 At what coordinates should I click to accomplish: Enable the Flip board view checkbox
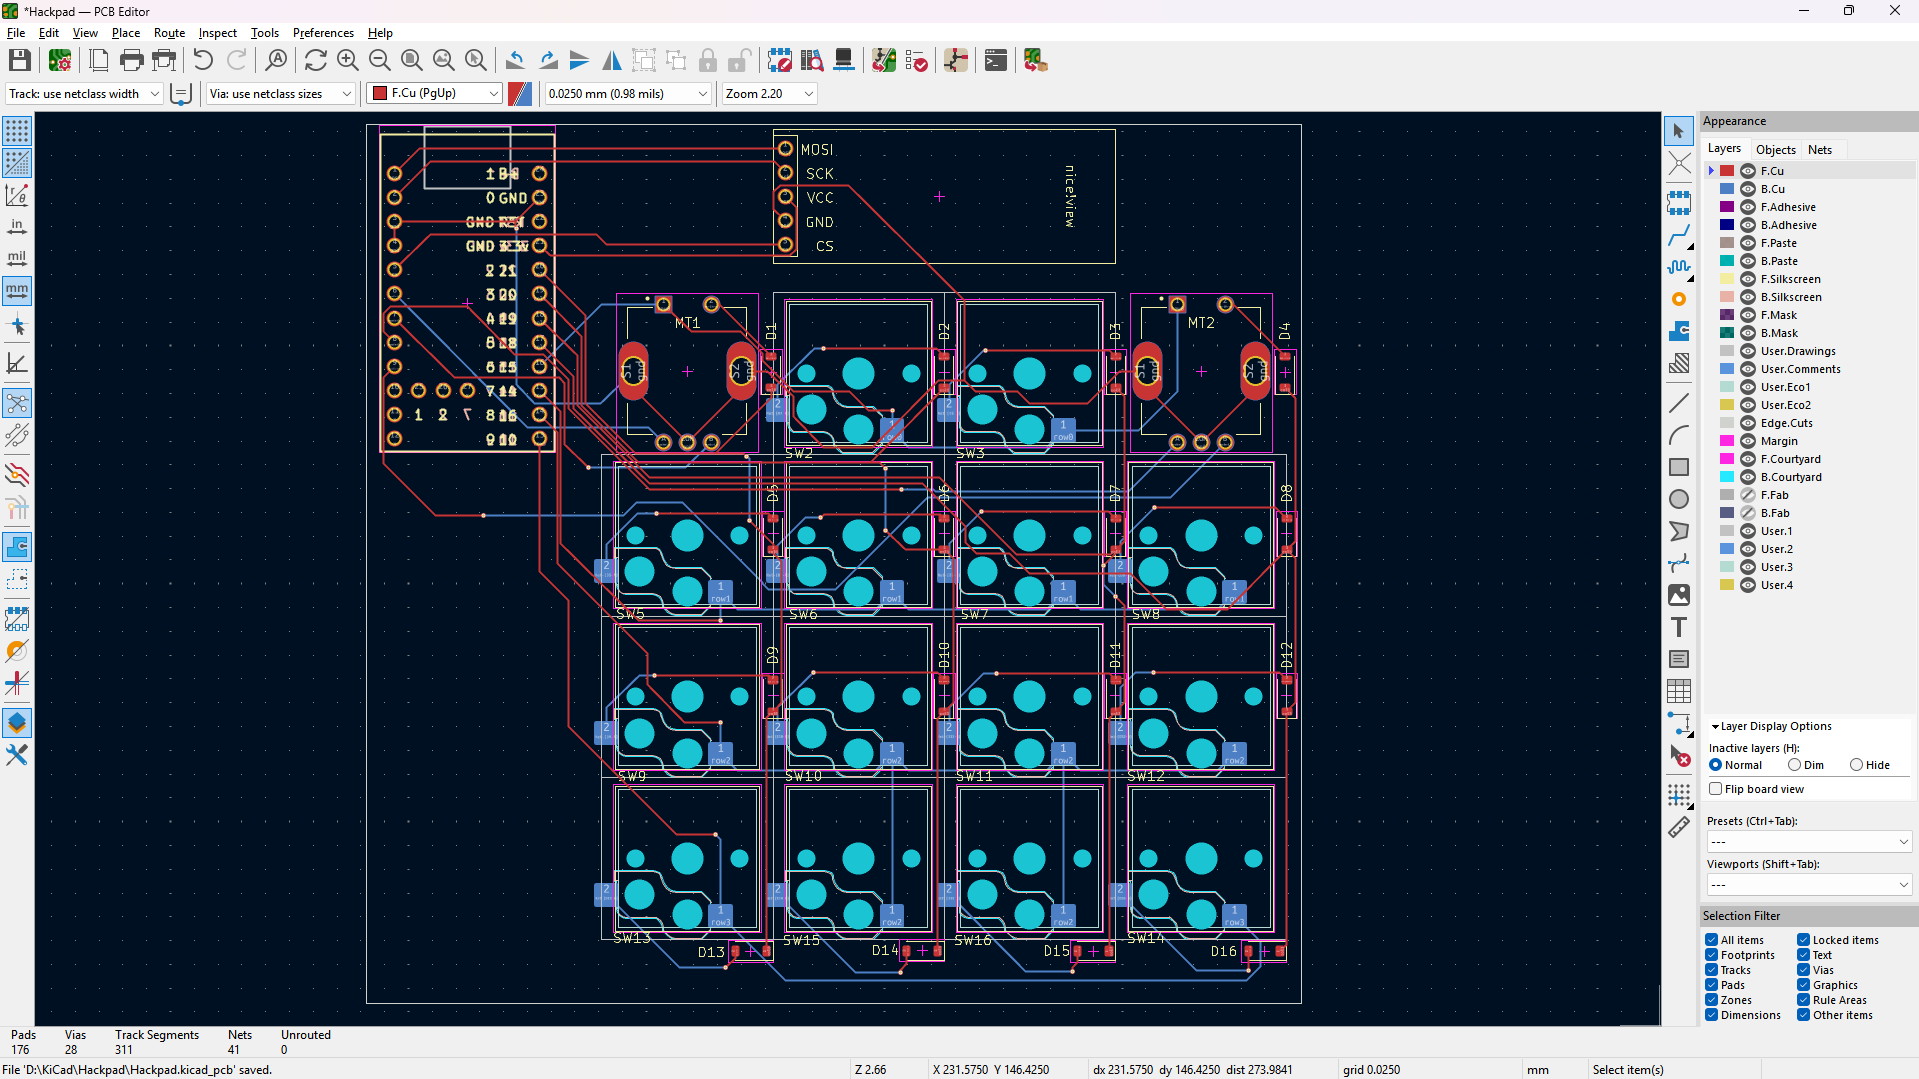(1716, 789)
